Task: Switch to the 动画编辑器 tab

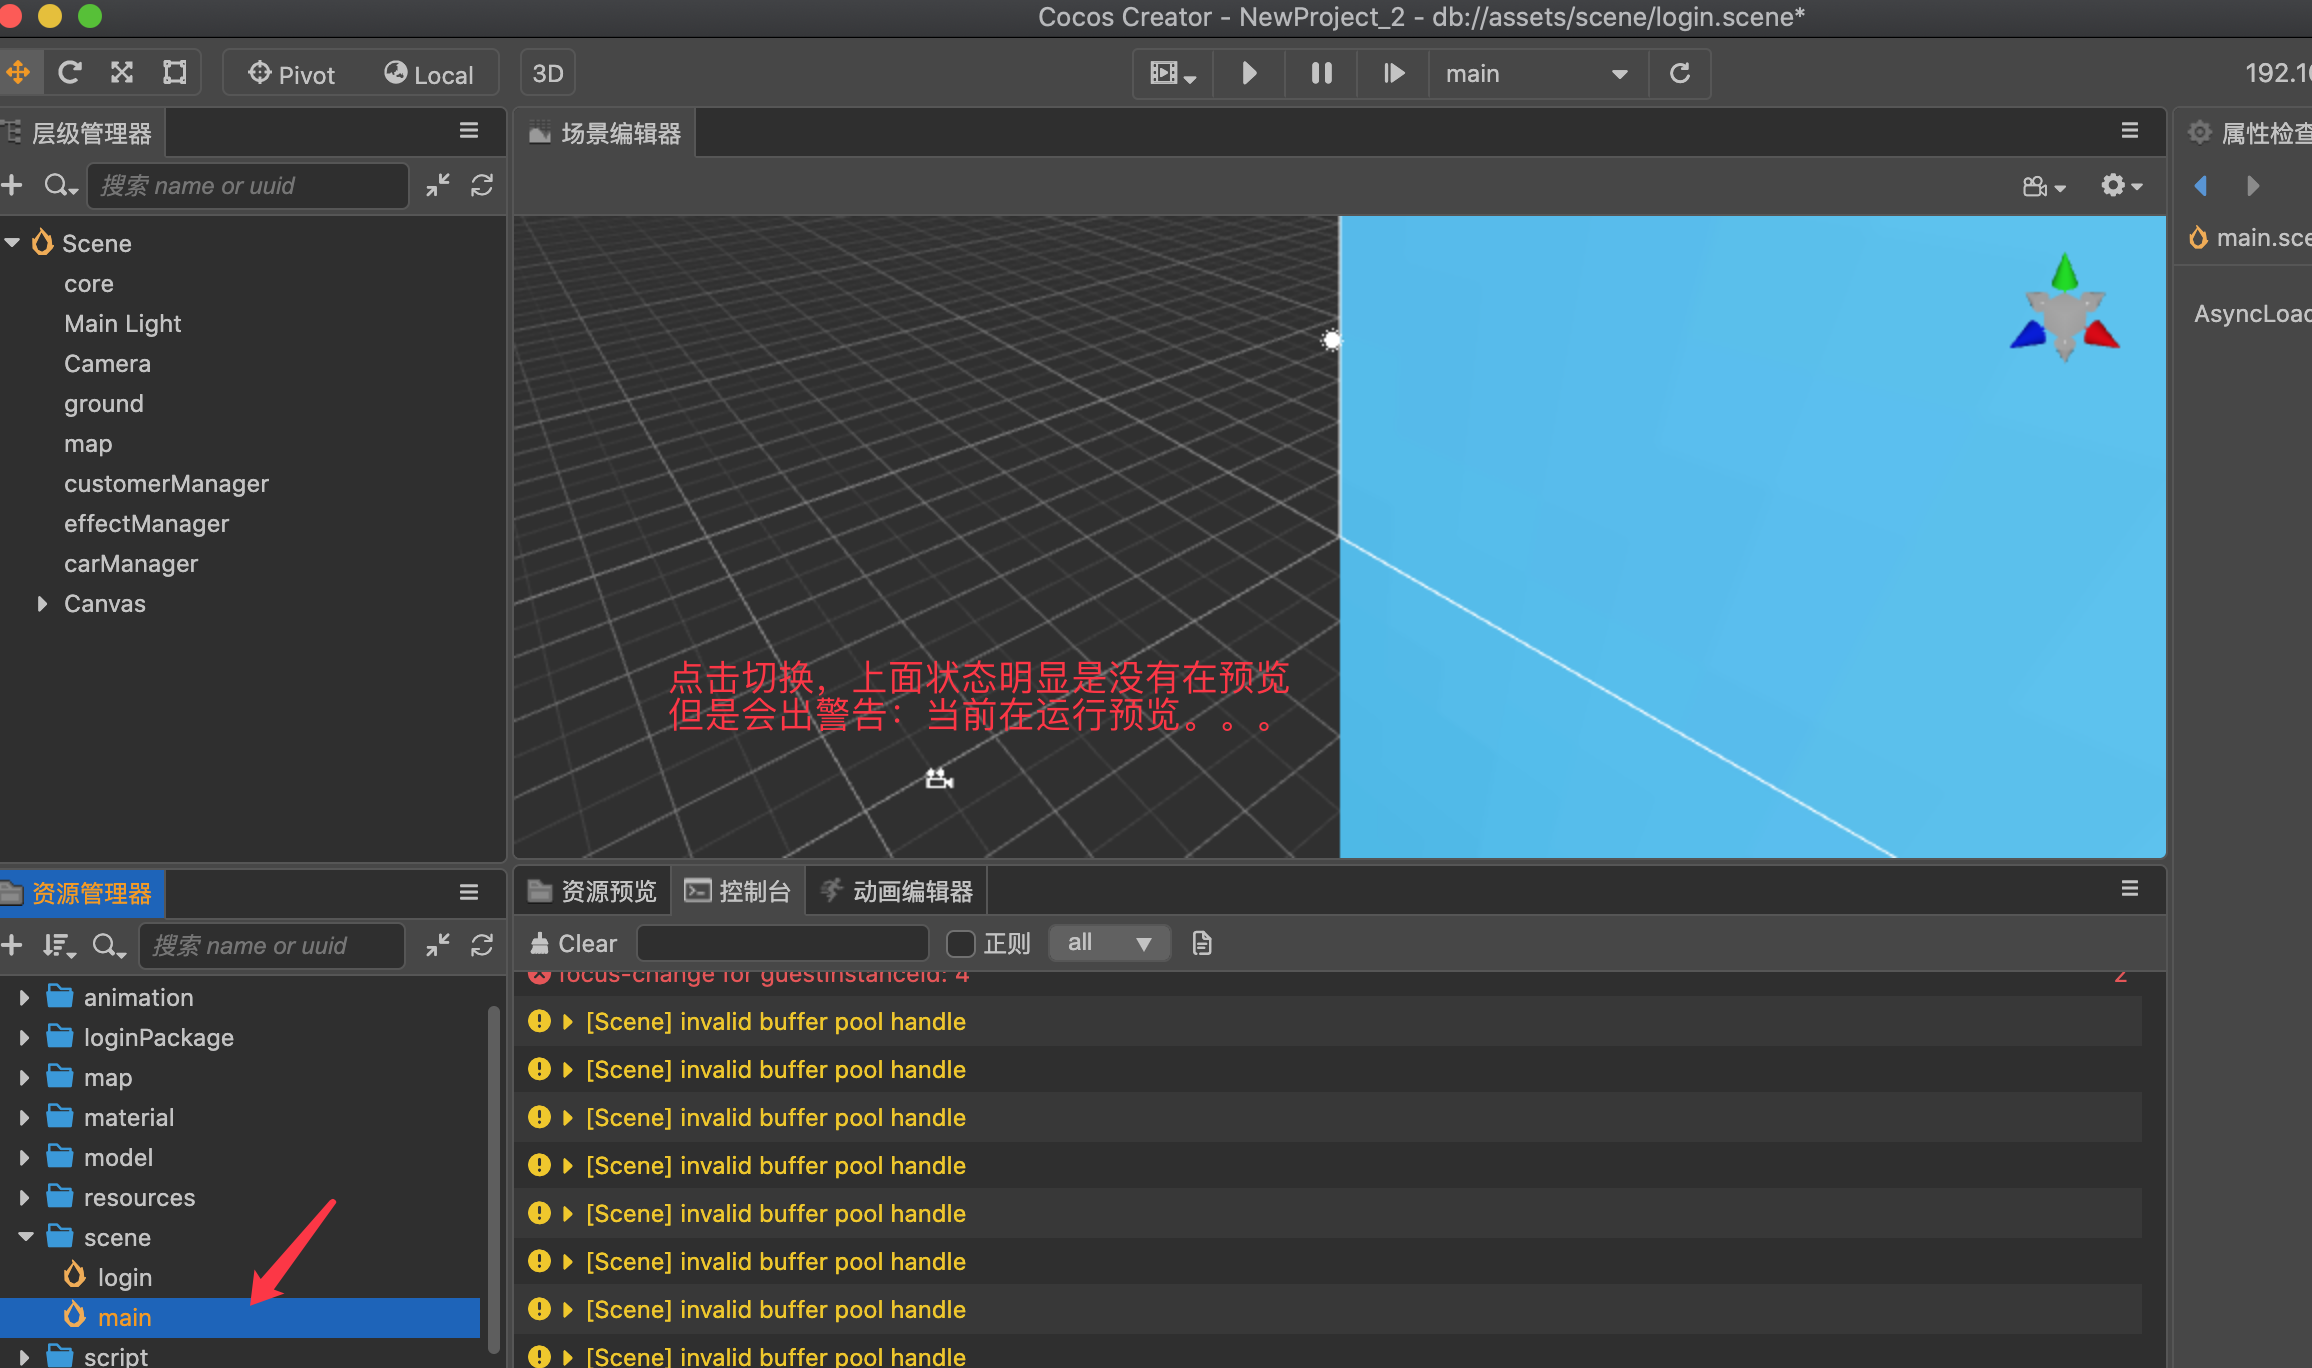Action: click(897, 891)
